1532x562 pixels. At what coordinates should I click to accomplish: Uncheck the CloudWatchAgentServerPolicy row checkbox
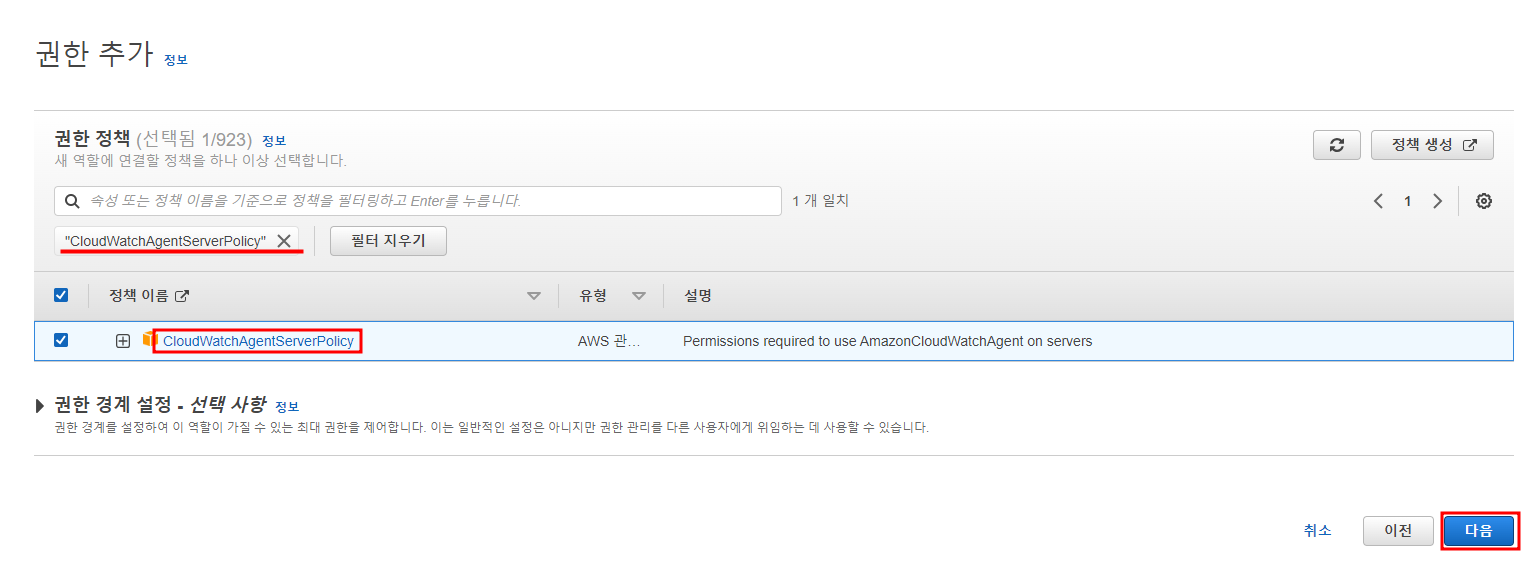[x=61, y=340]
